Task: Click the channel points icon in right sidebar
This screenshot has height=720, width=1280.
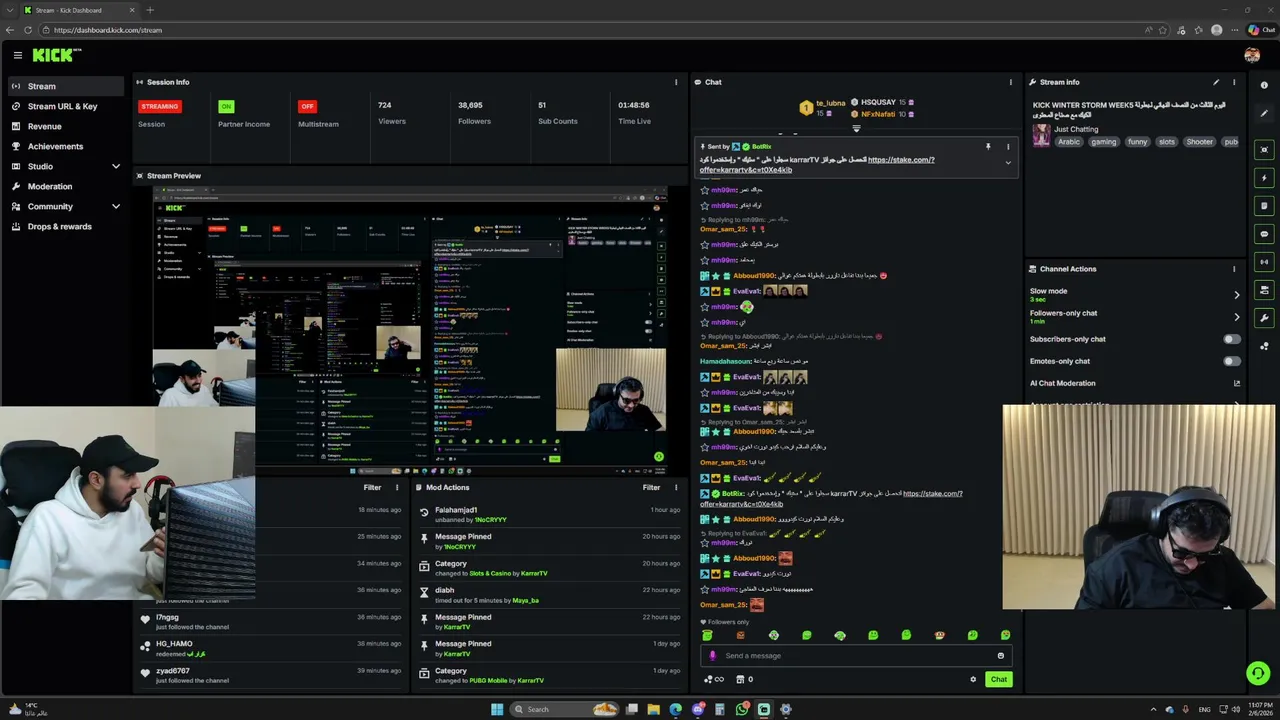Action: click(1264, 346)
